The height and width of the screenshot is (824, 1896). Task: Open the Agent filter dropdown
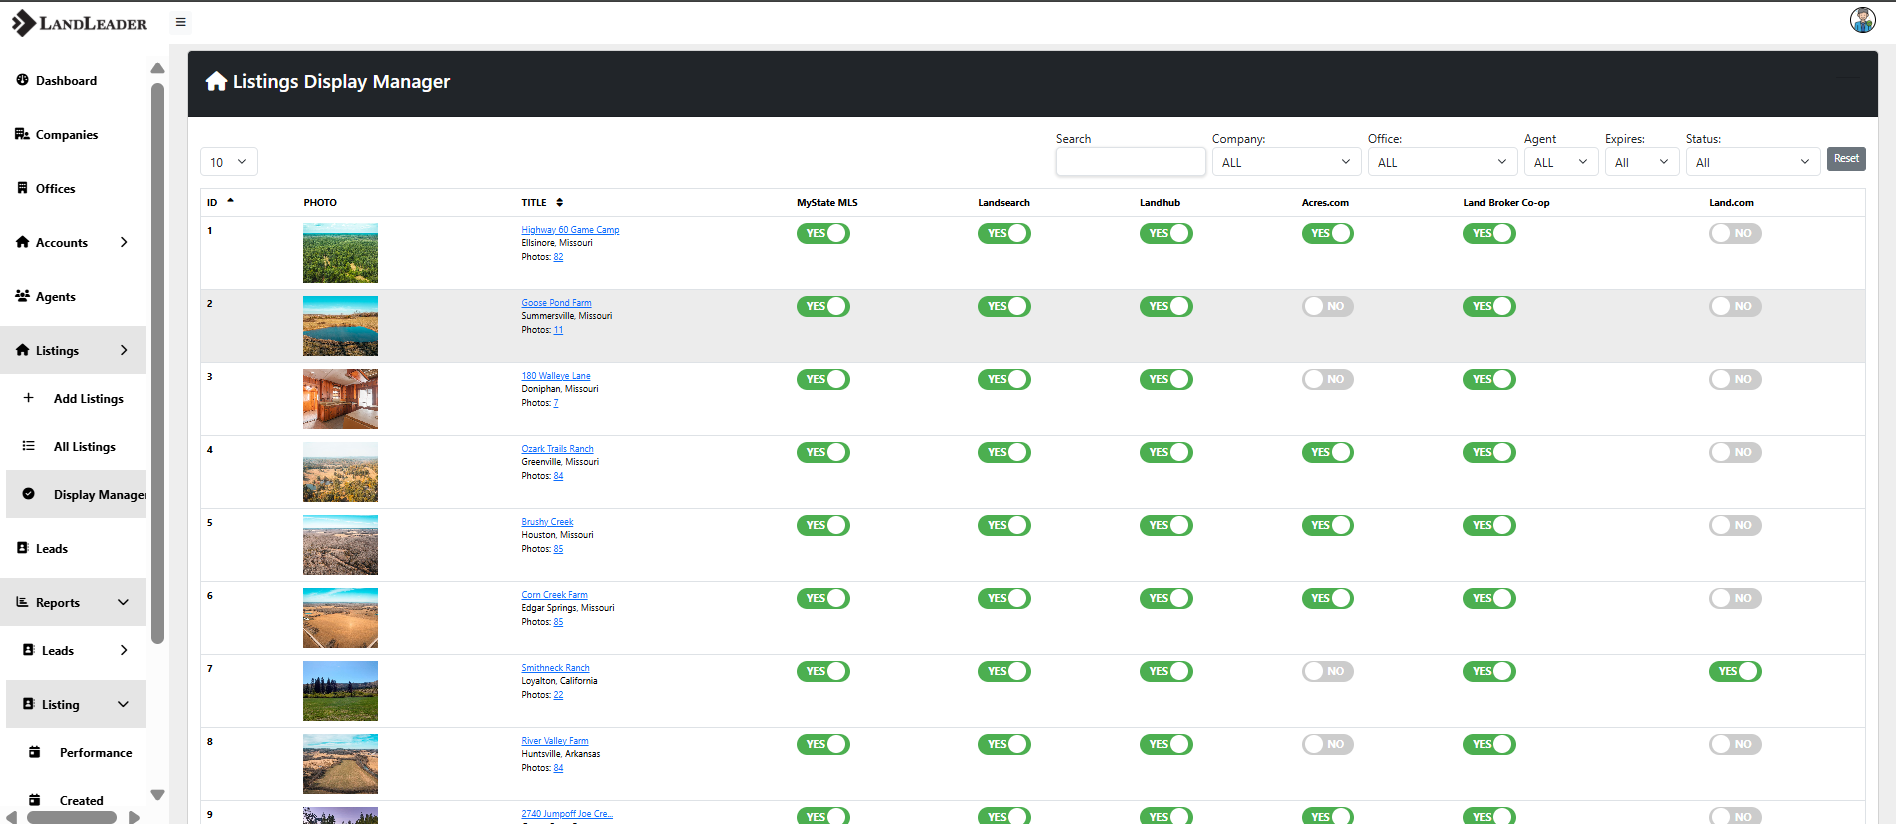tap(1561, 162)
